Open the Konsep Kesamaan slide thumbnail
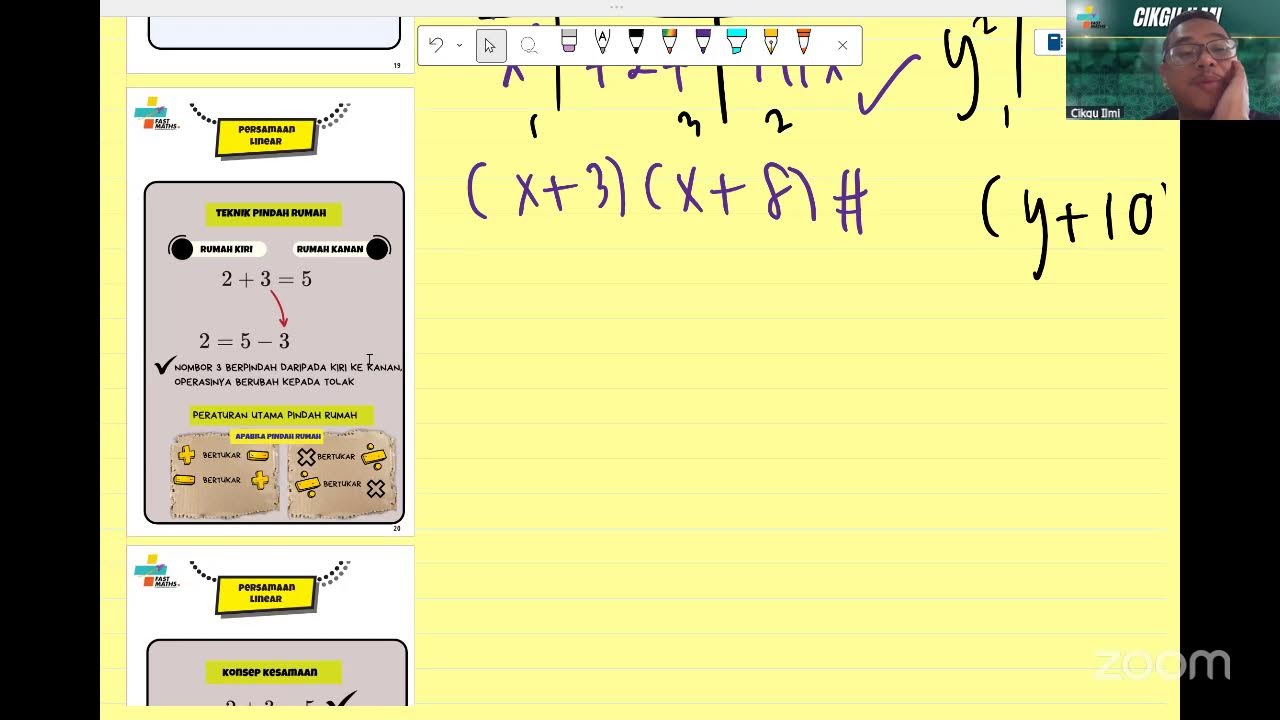1280x720 pixels. click(x=270, y=626)
